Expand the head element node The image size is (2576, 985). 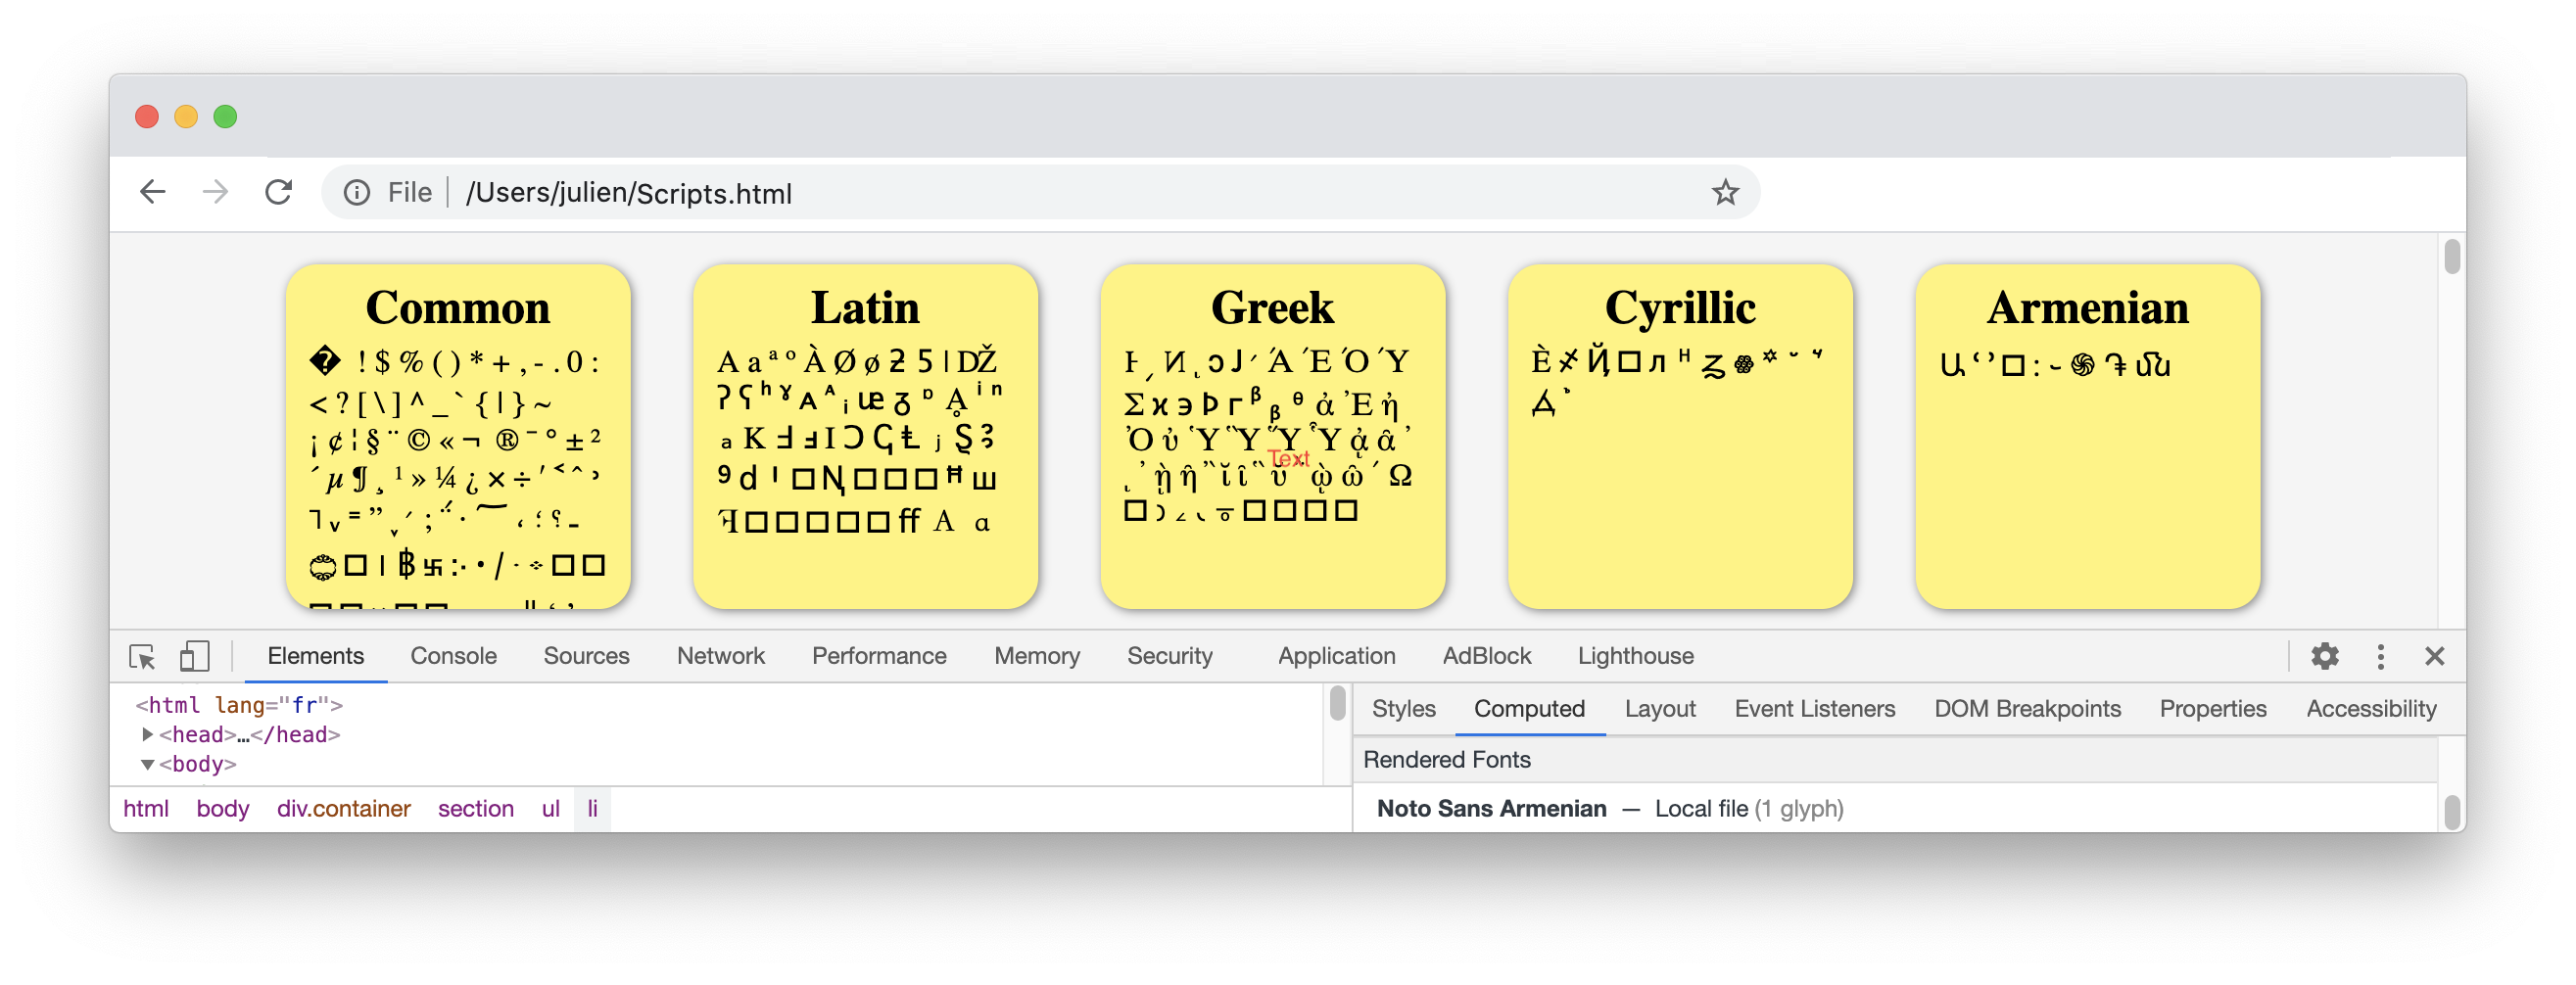pos(148,735)
